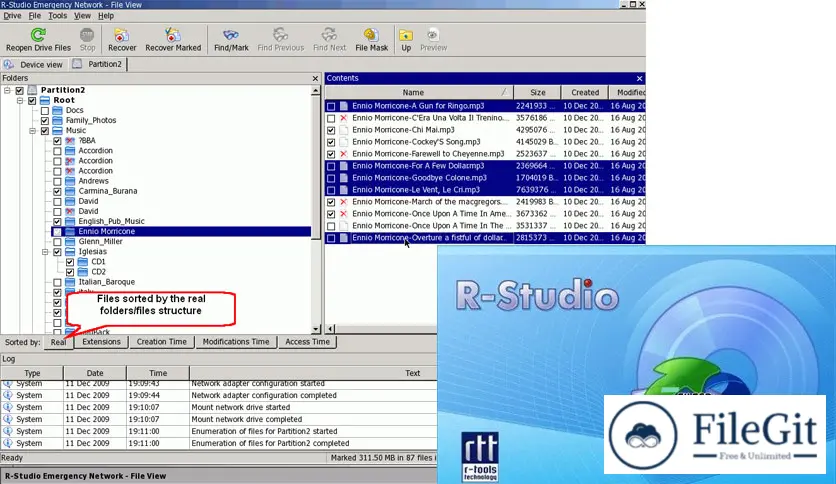
Task: Click the deleted ?BBA folder icon
Action: (x=70, y=141)
